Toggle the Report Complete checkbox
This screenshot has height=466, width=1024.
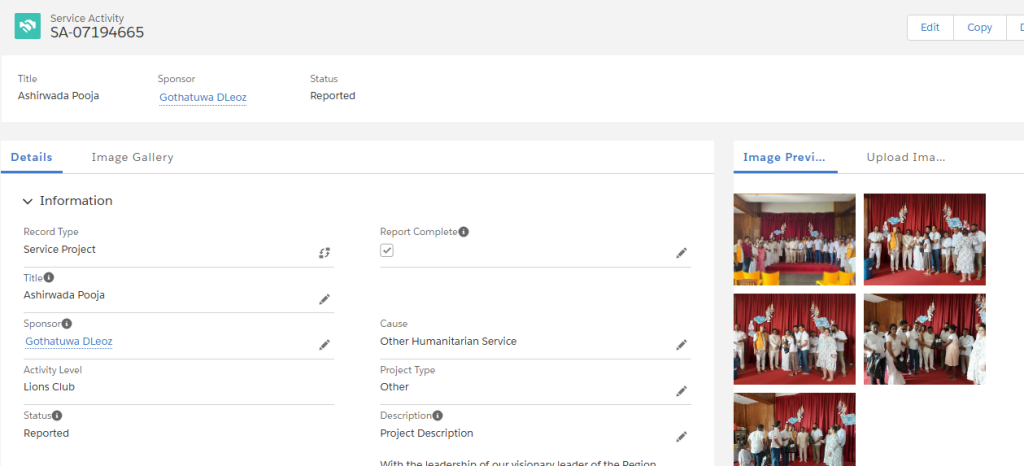387,250
